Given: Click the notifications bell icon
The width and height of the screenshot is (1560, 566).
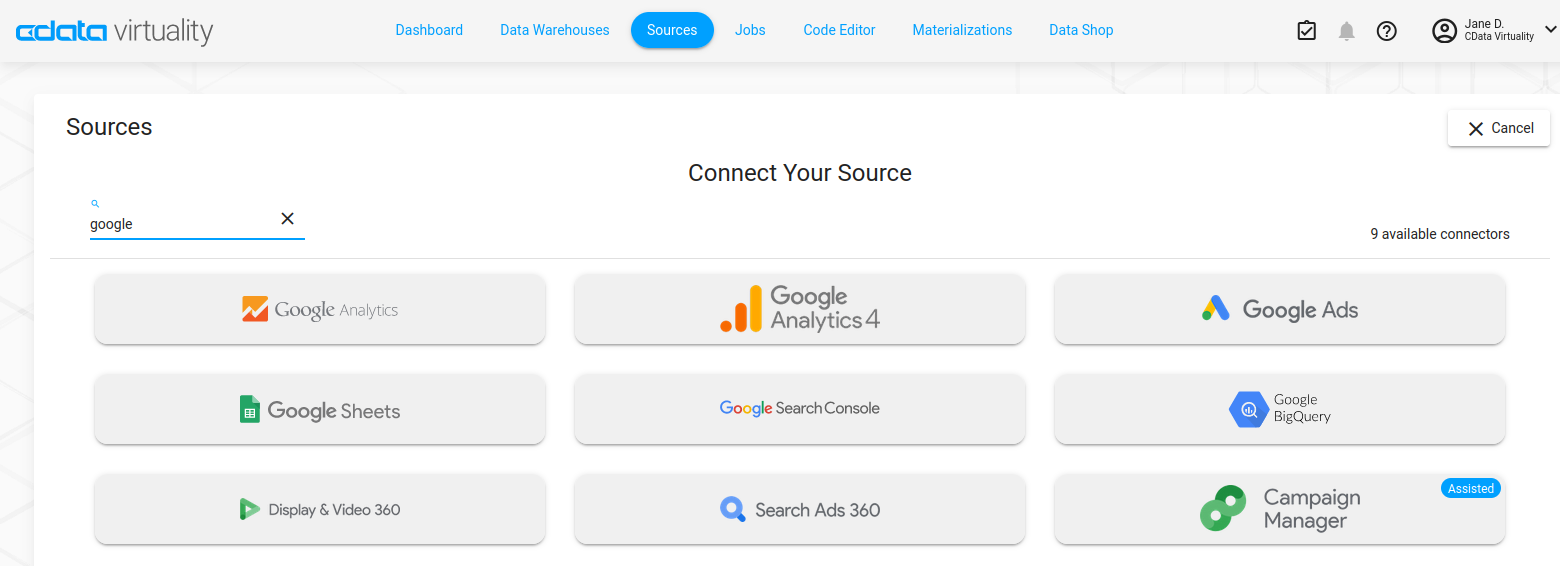Looking at the screenshot, I should click(x=1347, y=31).
